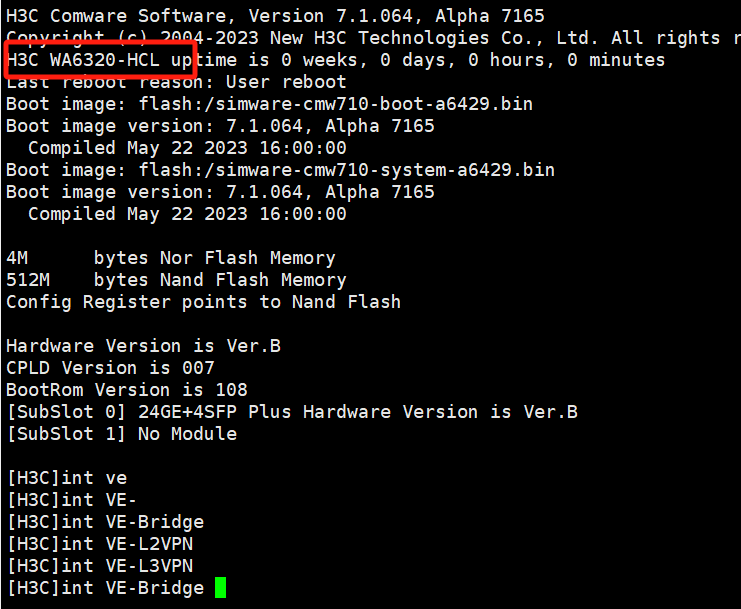The image size is (741, 609).
Task: Click the SubSlot 1 No Module line
Action: (x=121, y=434)
